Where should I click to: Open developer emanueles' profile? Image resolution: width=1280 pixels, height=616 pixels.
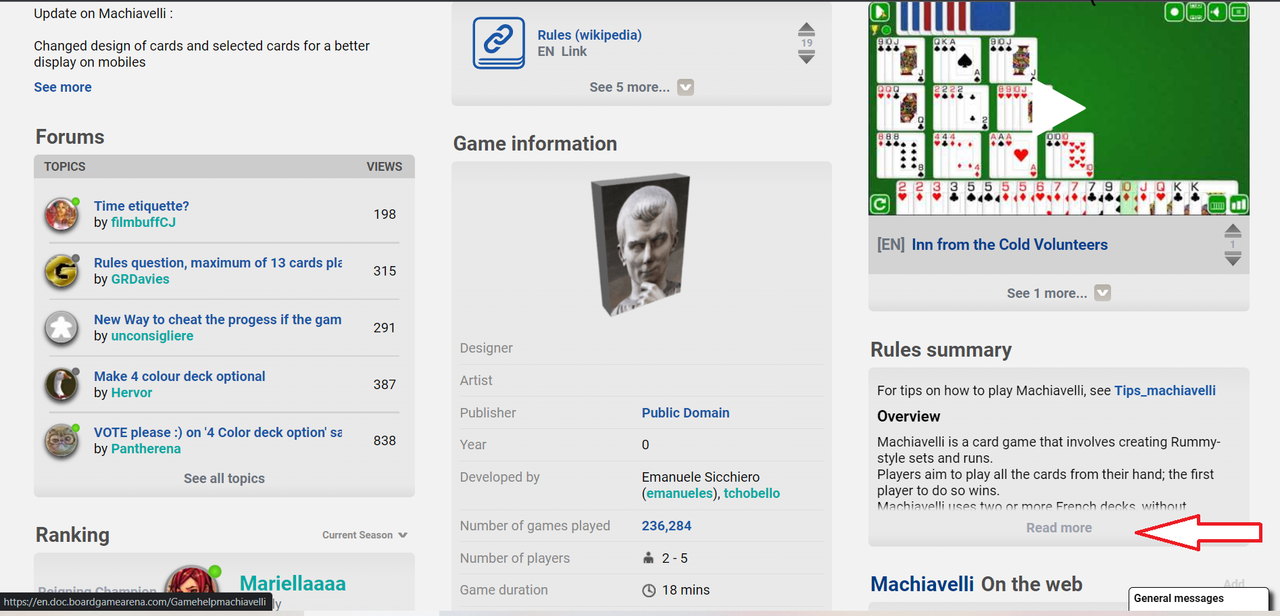pyautogui.click(x=678, y=493)
